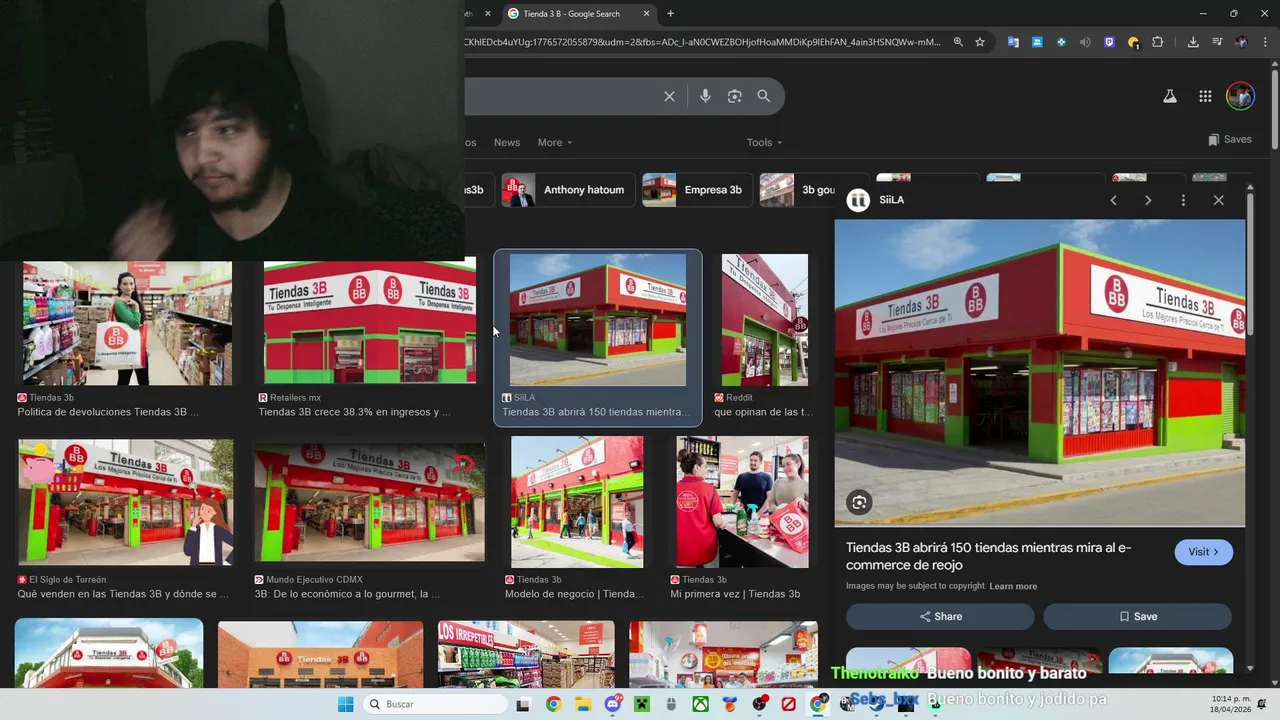Open the Learn more copyright link
This screenshot has height=720, width=1280.
click(x=1013, y=586)
